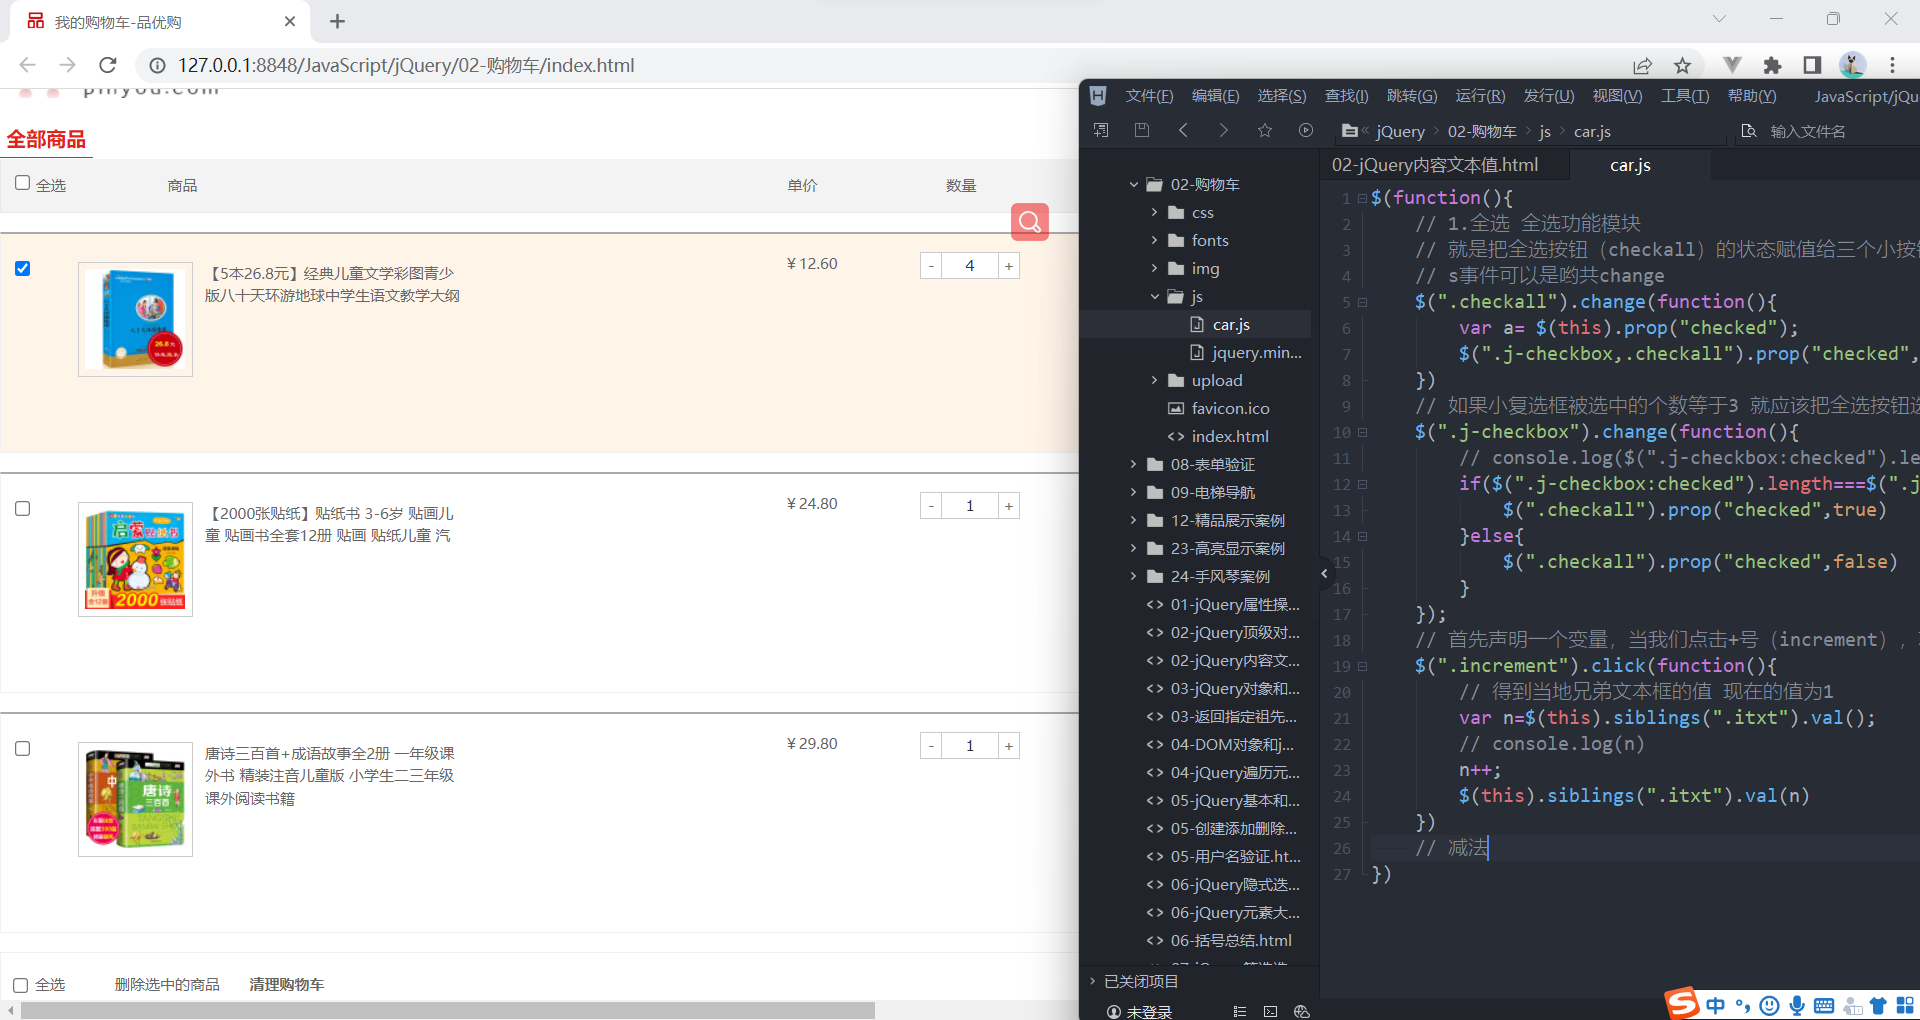Select the Sogou input method icon in tray
This screenshot has height=1020, width=1920.
pos(1681,1004)
